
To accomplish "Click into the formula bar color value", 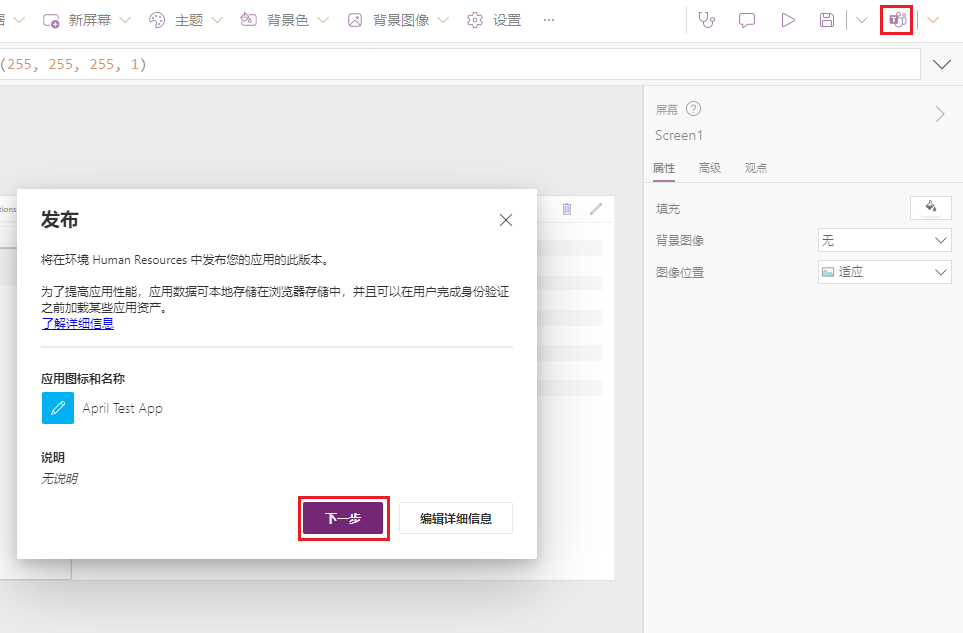I will click(74, 64).
